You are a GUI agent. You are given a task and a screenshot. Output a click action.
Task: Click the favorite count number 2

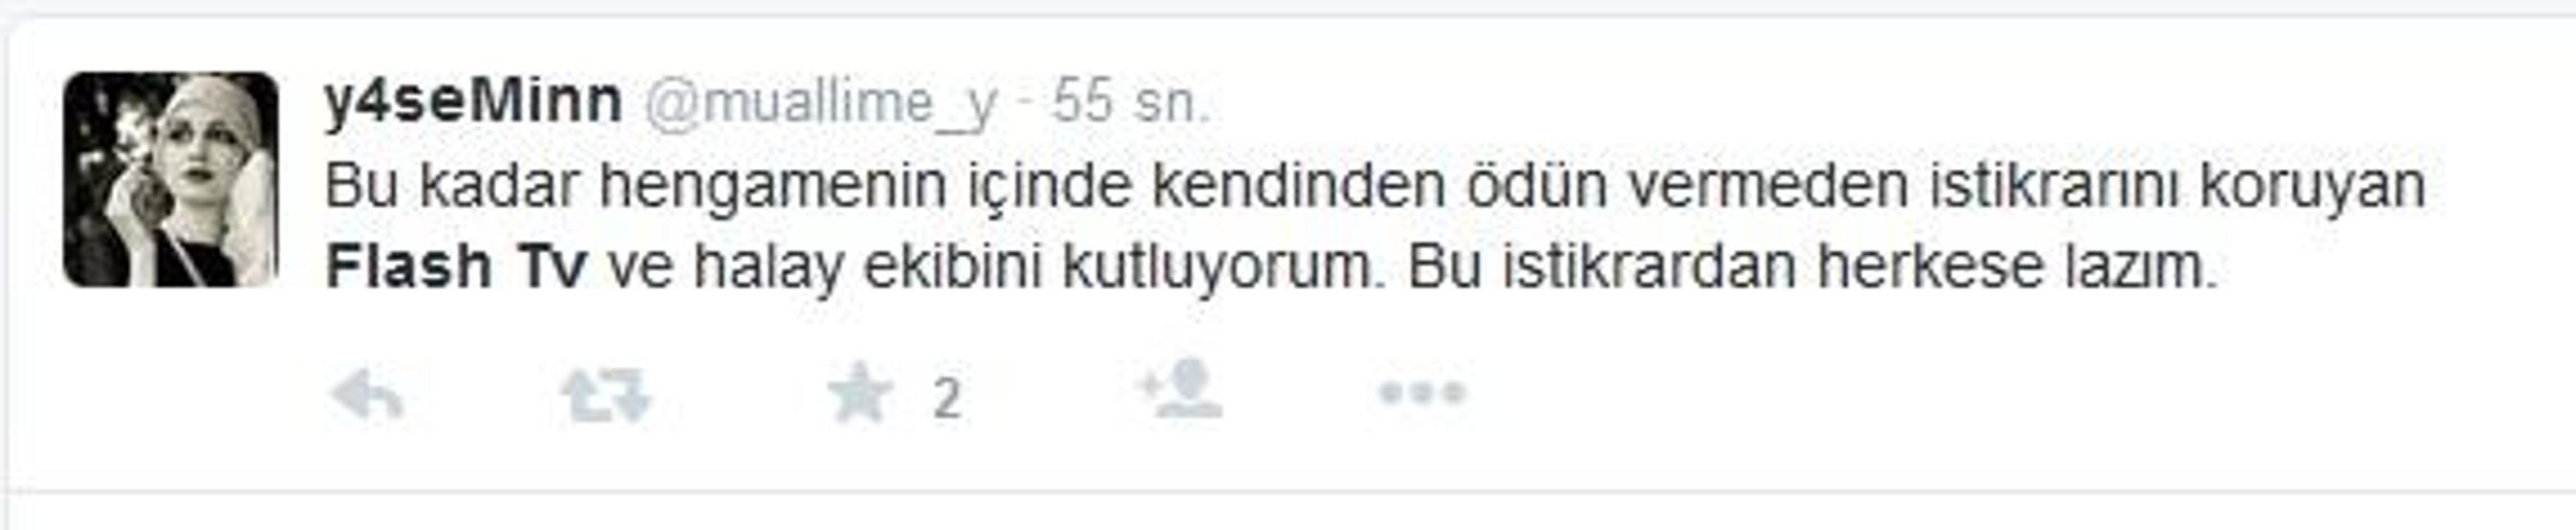click(x=946, y=399)
